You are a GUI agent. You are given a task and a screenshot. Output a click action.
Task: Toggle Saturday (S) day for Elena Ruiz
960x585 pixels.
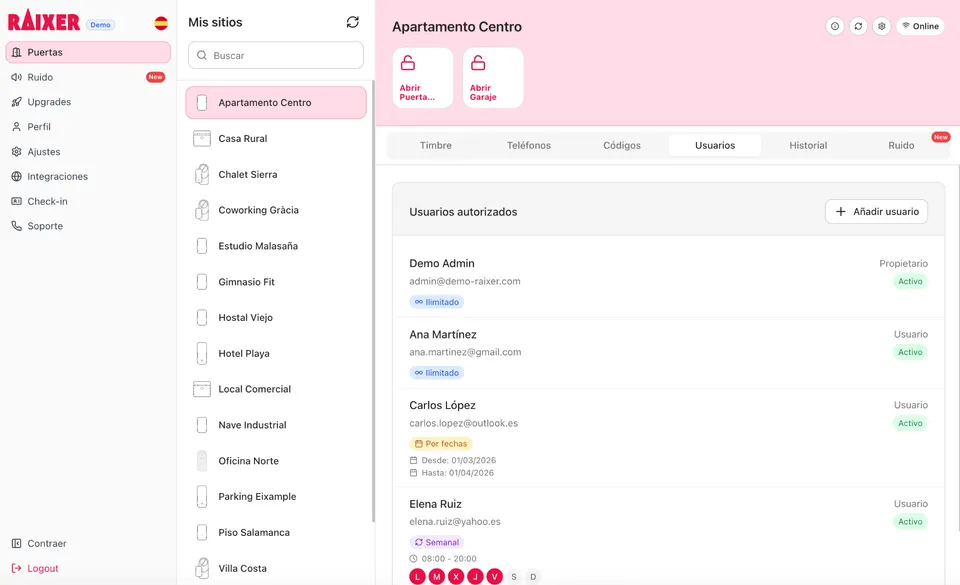pyautogui.click(x=514, y=576)
